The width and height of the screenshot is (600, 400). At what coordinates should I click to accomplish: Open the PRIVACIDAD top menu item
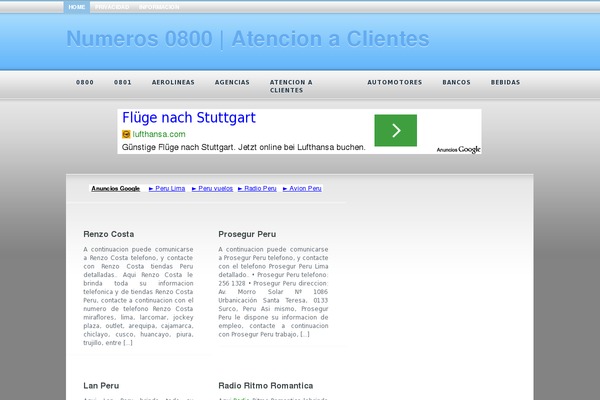tap(112, 7)
